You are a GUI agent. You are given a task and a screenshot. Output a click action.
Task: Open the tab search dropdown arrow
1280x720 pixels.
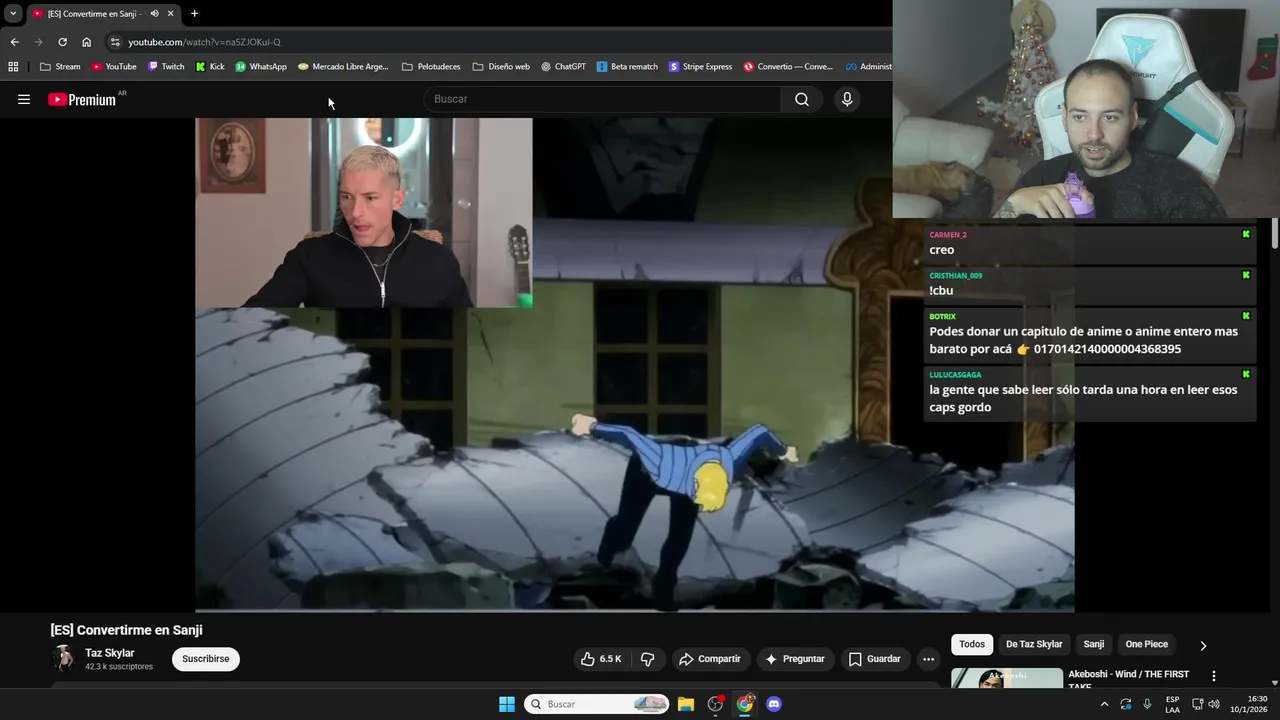click(13, 13)
